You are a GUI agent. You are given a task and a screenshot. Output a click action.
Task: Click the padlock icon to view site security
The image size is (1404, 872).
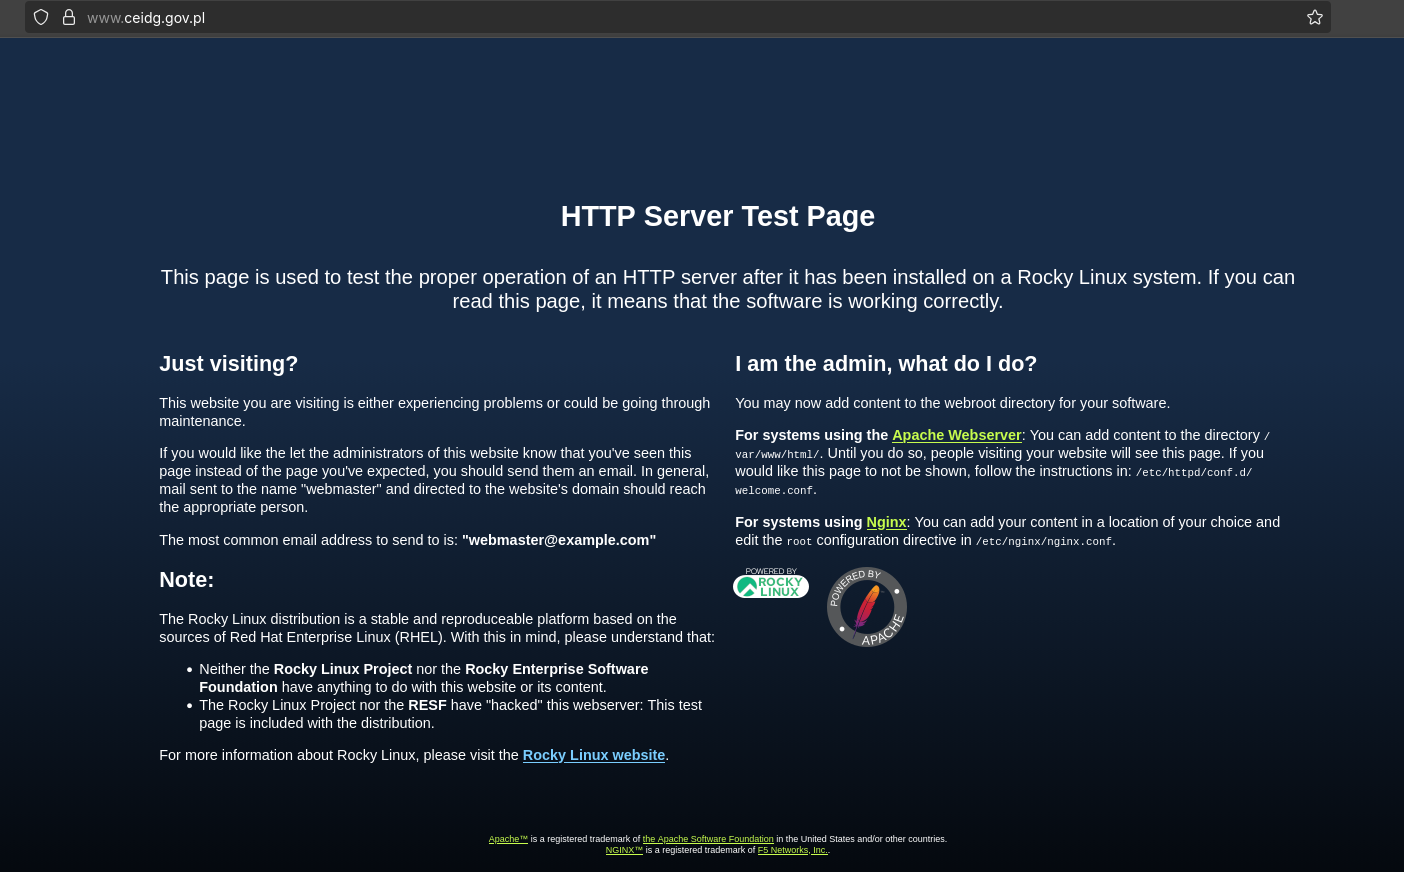(x=68, y=17)
